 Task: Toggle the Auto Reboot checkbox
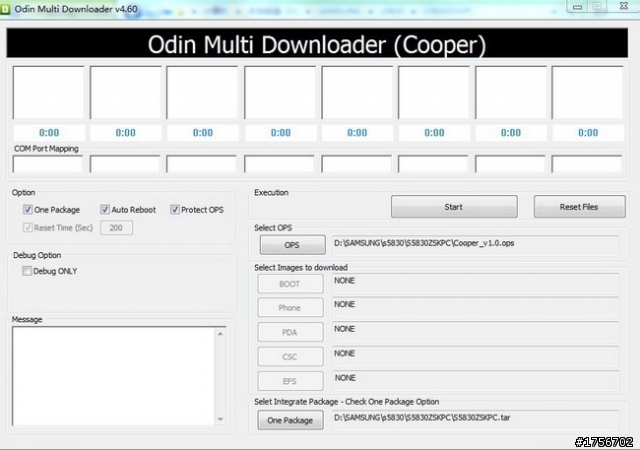(105, 210)
